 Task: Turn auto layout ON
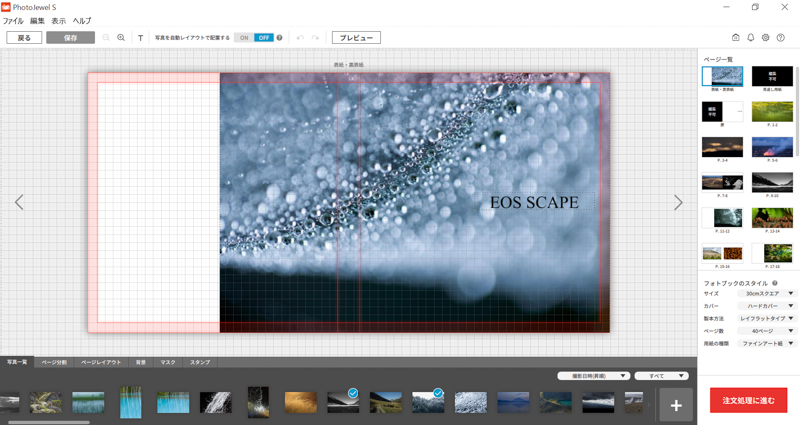point(244,38)
